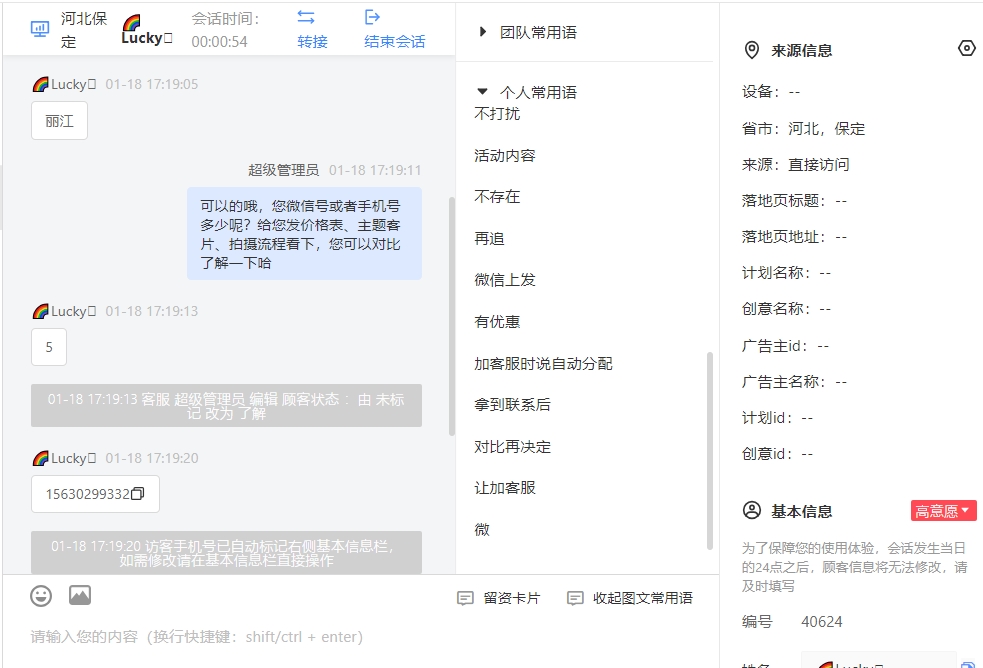This screenshot has width=983, height=668.
Task: Click the location pin icon of 来源信息
Action: tap(752, 50)
